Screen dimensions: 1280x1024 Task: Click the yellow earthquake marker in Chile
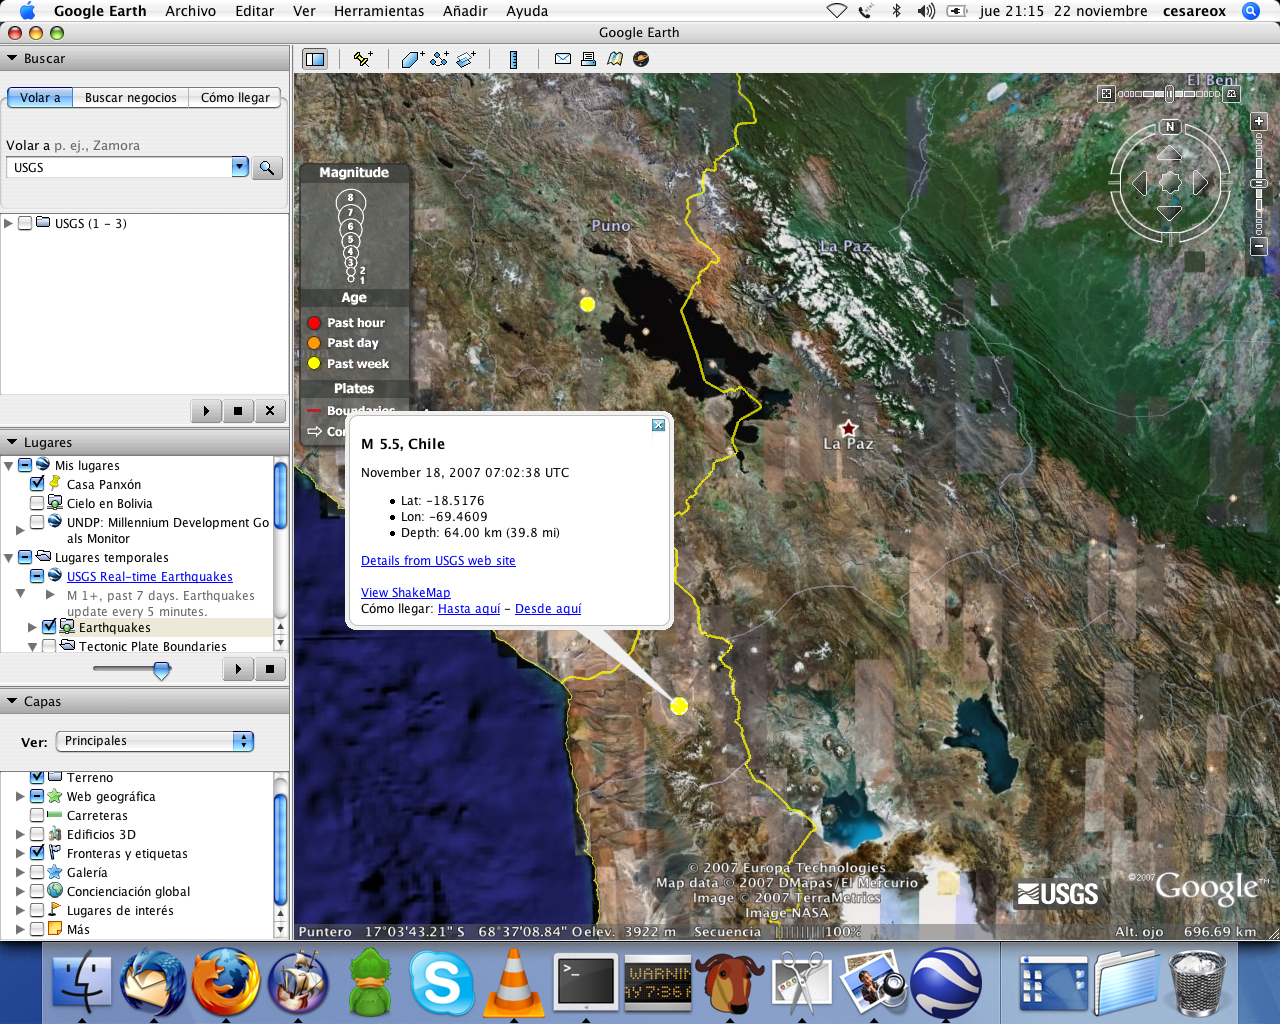click(679, 706)
